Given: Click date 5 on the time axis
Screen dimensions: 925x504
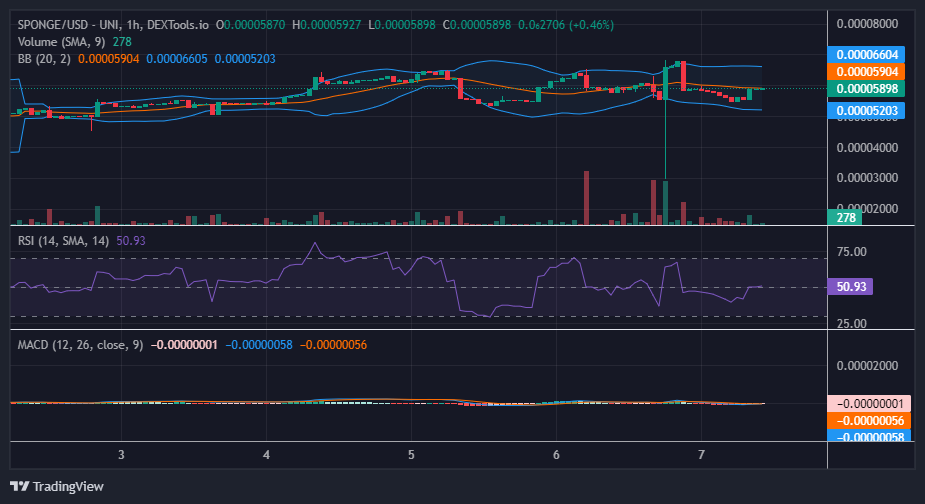Looking at the screenshot, I should [x=411, y=455].
